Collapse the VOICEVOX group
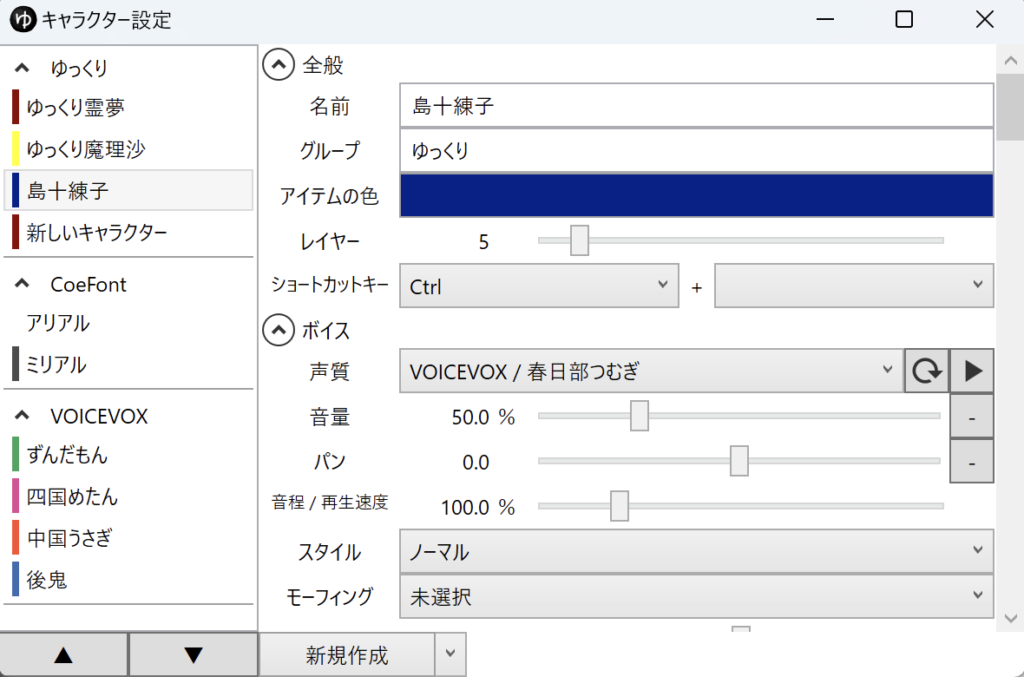Image resolution: width=1024 pixels, height=677 pixels. 22,415
